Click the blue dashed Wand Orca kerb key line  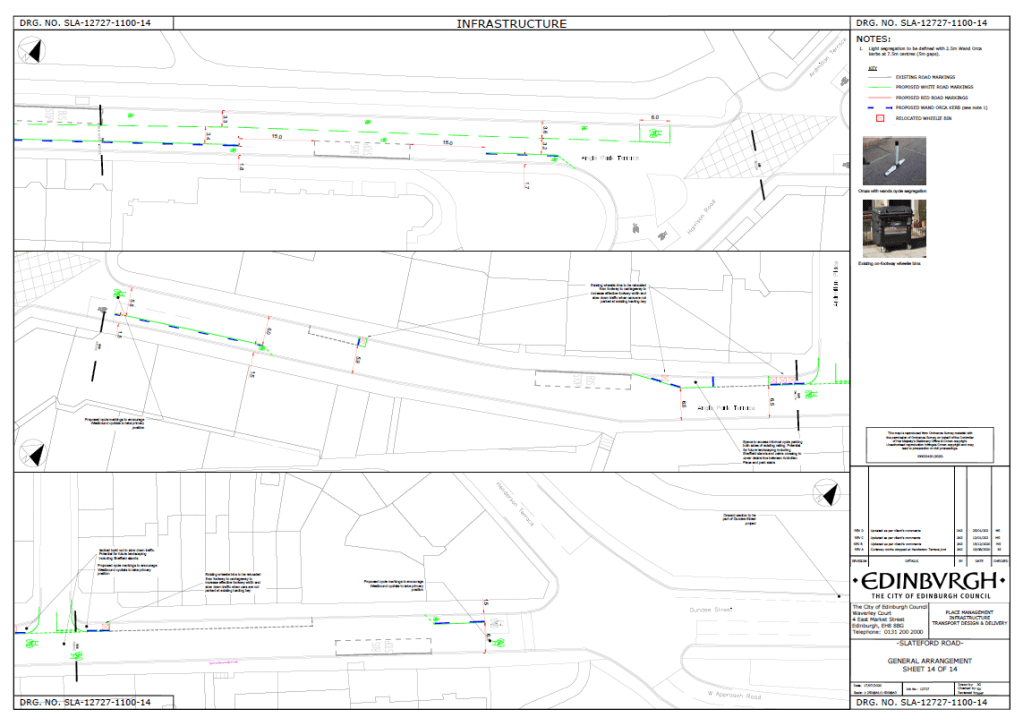880,105
